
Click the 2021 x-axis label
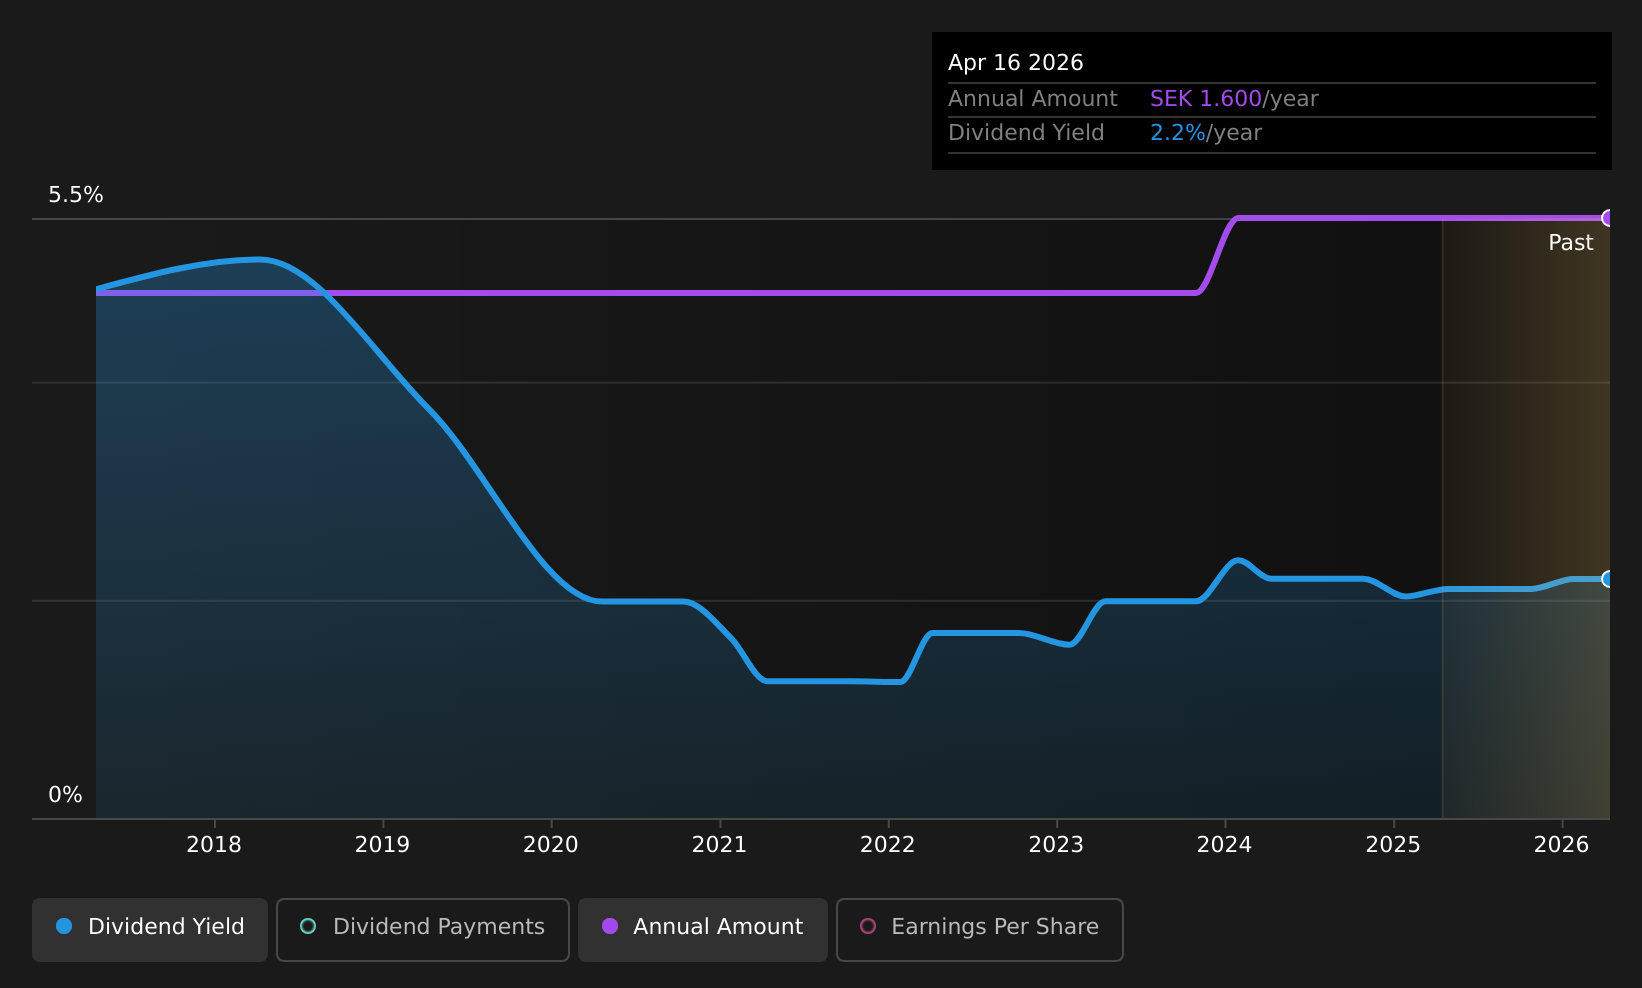[x=719, y=845]
